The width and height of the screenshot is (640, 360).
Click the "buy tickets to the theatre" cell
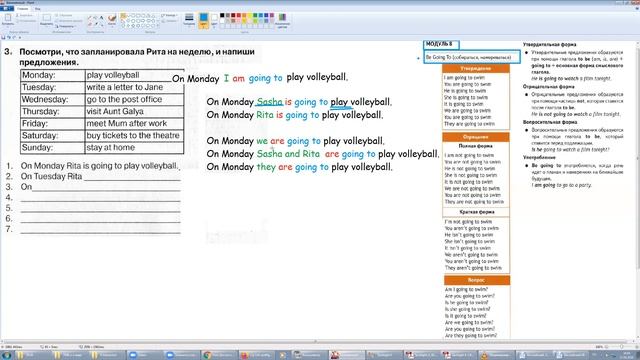pyautogui.click(x=134, y=136)
